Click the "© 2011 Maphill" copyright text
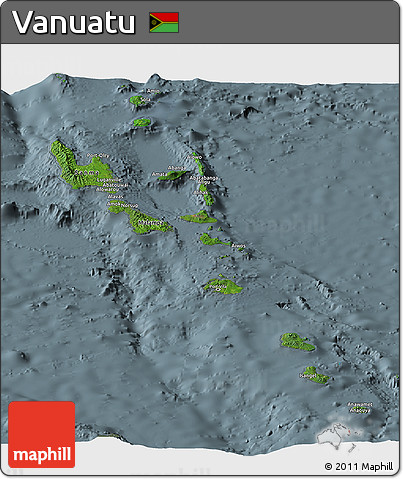Image resolution: width=403 pixels, height=479 pixels. pyautogui.click(x=359, y=467)
